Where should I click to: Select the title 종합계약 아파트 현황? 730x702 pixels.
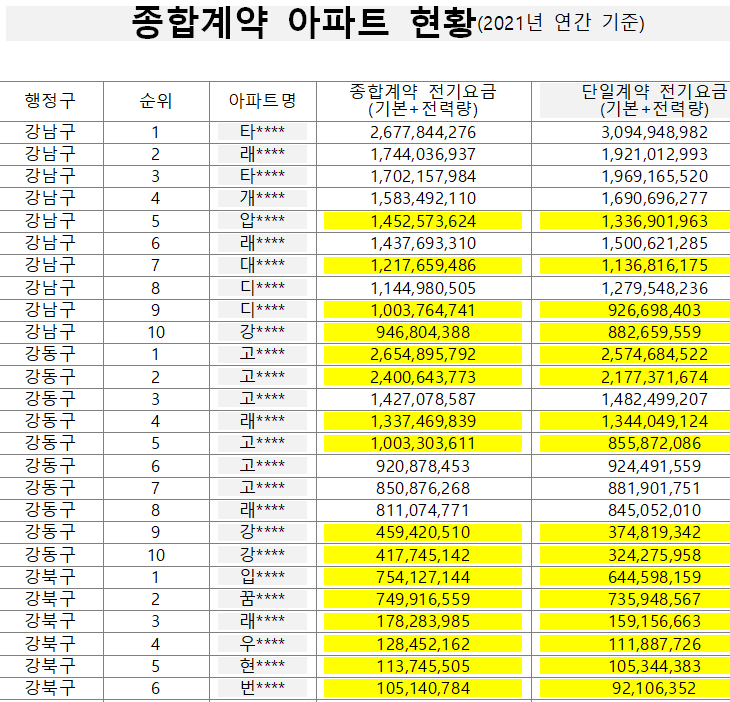[304, 22]
